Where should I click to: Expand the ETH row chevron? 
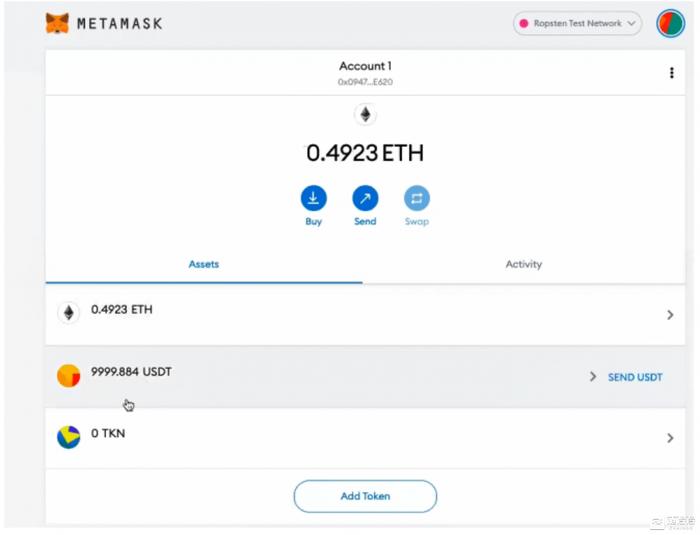tap(670, 315)
